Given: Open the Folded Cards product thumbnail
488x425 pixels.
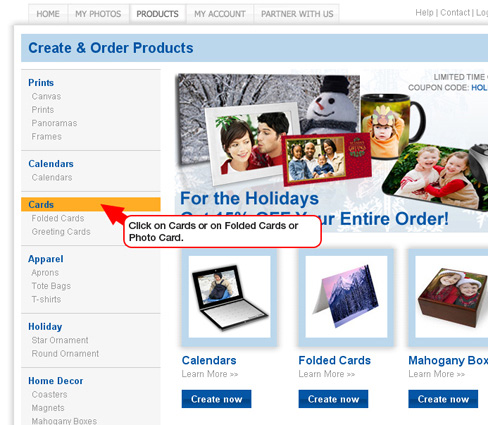Looking at the screenshot, I should 346,297.
